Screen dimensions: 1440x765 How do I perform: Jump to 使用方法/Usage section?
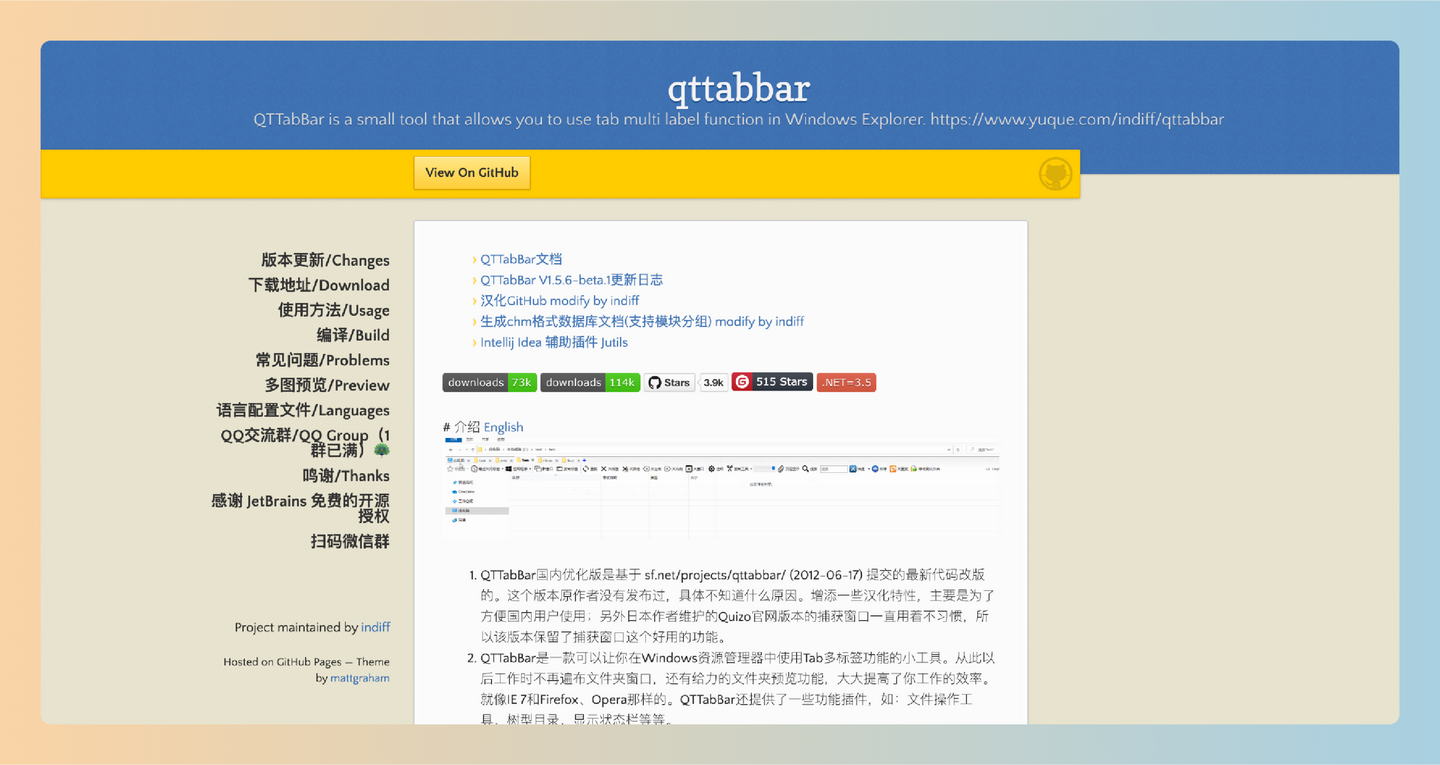pos(334,310)
